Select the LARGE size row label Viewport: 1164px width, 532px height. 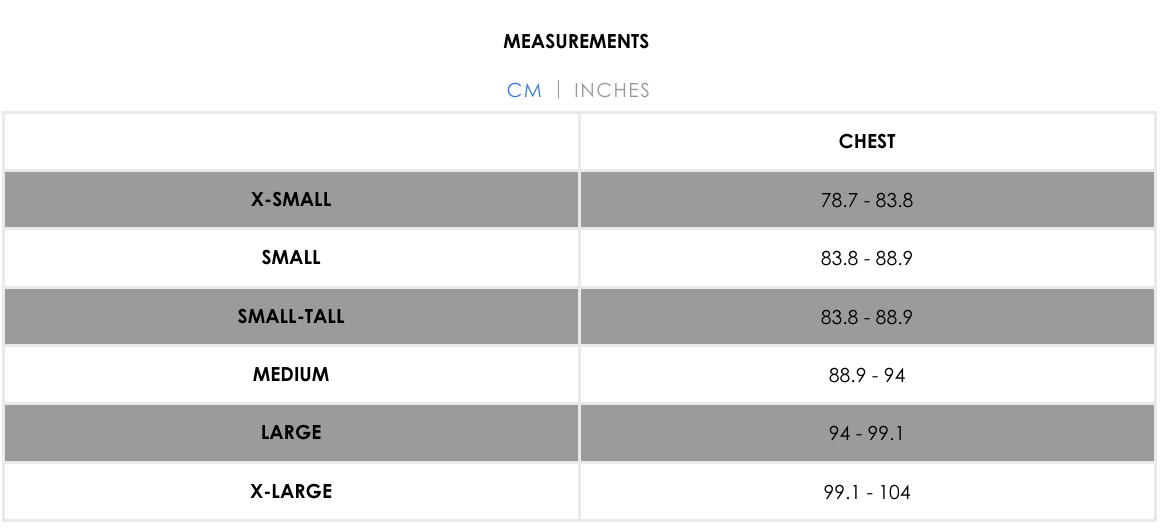(291, 433)
